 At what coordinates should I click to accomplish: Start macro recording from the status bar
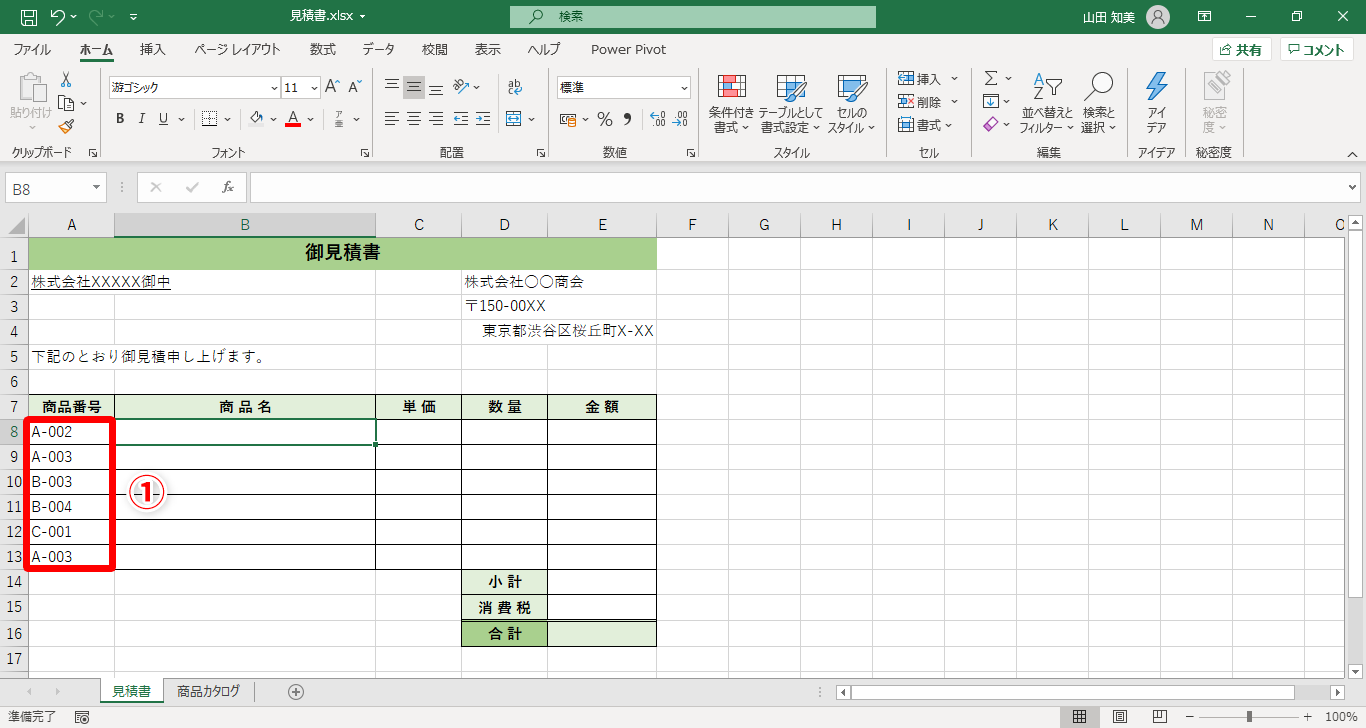(82, 717)
